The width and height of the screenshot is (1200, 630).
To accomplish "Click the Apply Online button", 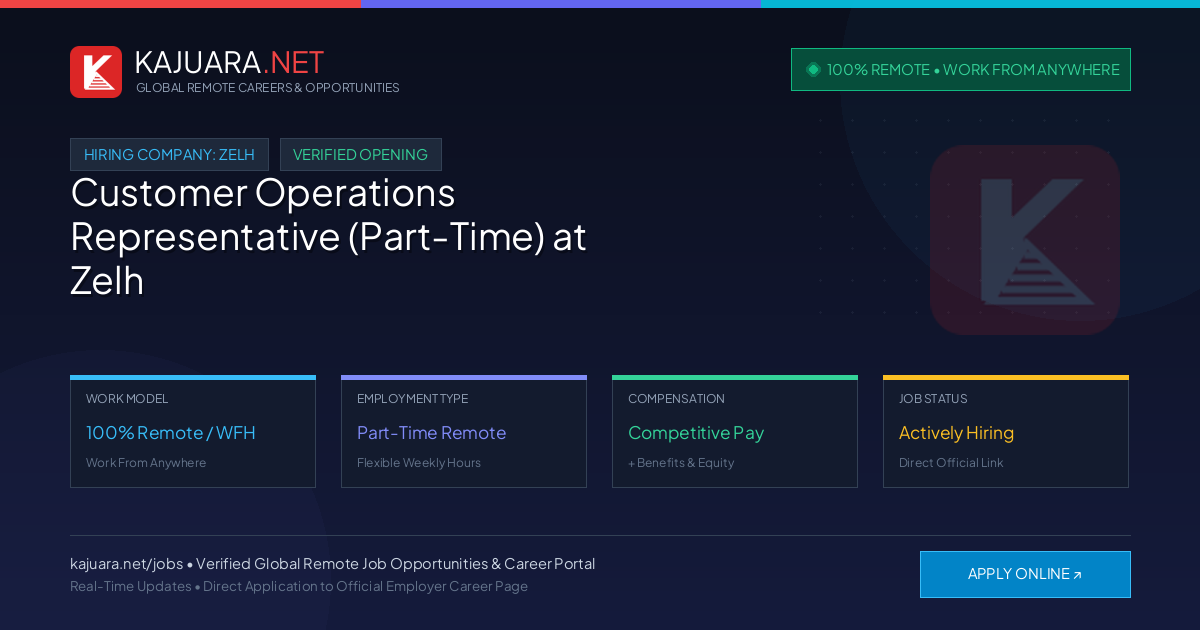I will pos(1025,574).
